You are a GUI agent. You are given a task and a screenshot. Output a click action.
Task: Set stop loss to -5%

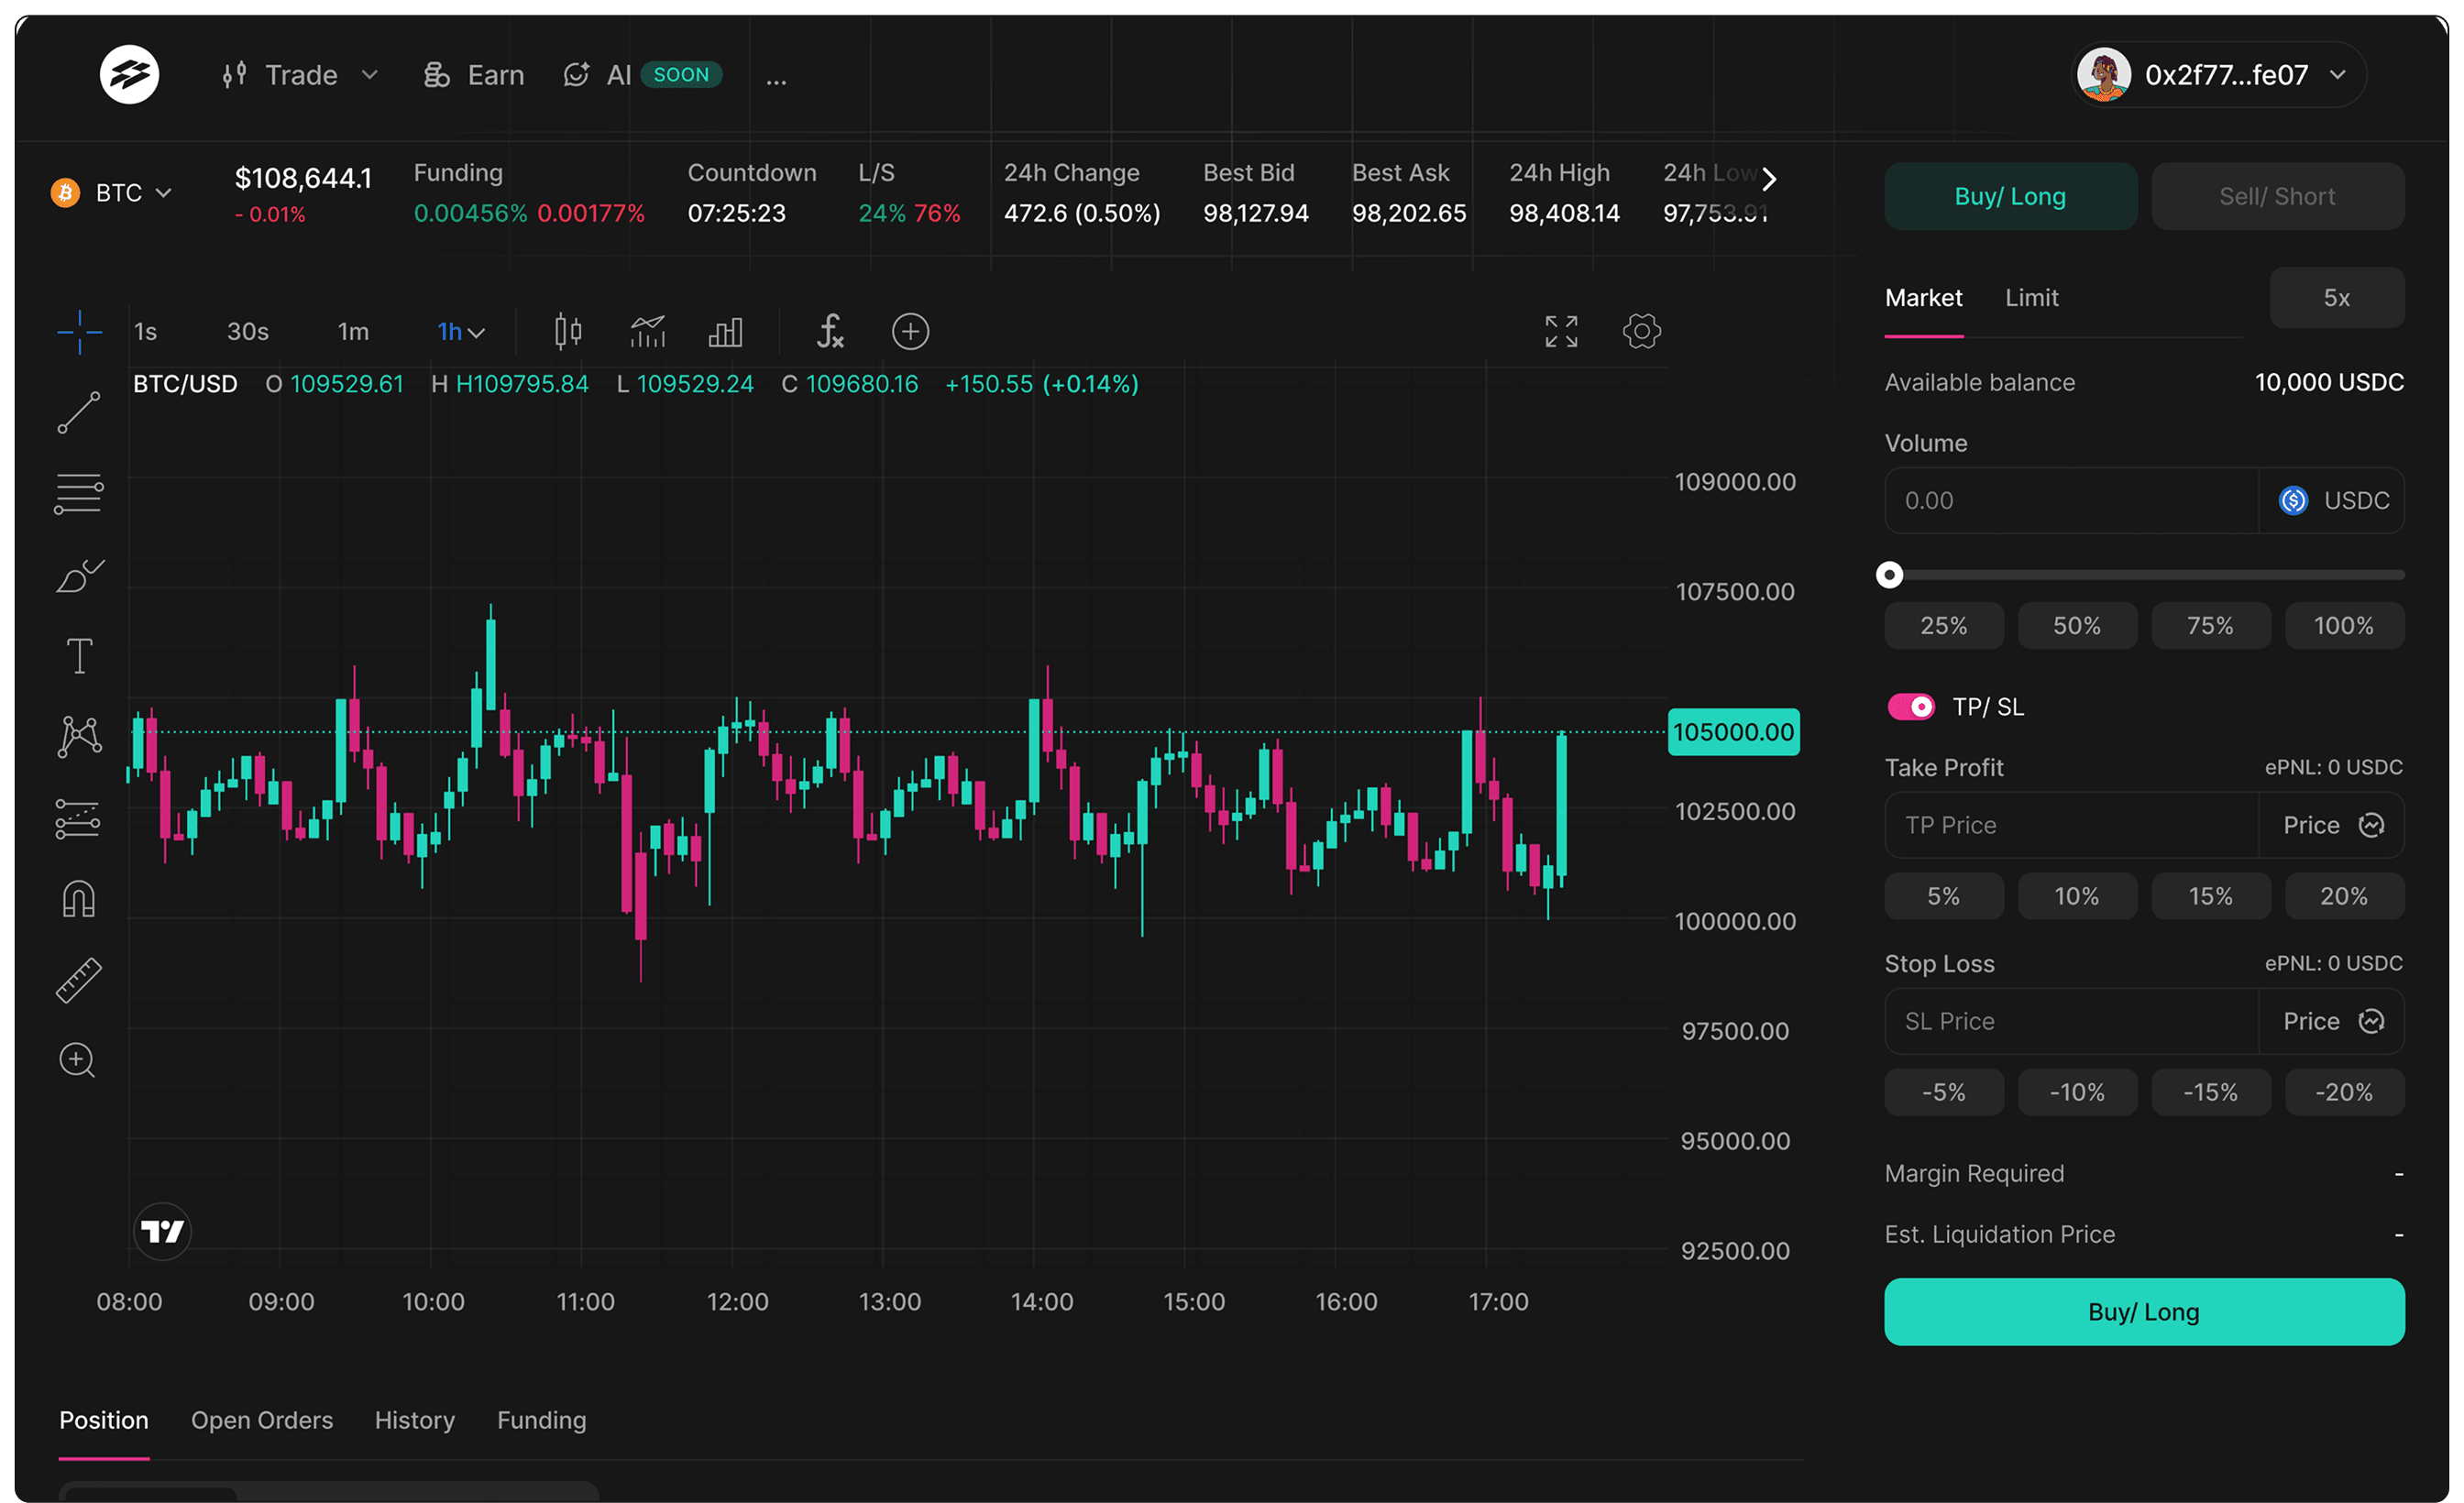[1943, 1092]
